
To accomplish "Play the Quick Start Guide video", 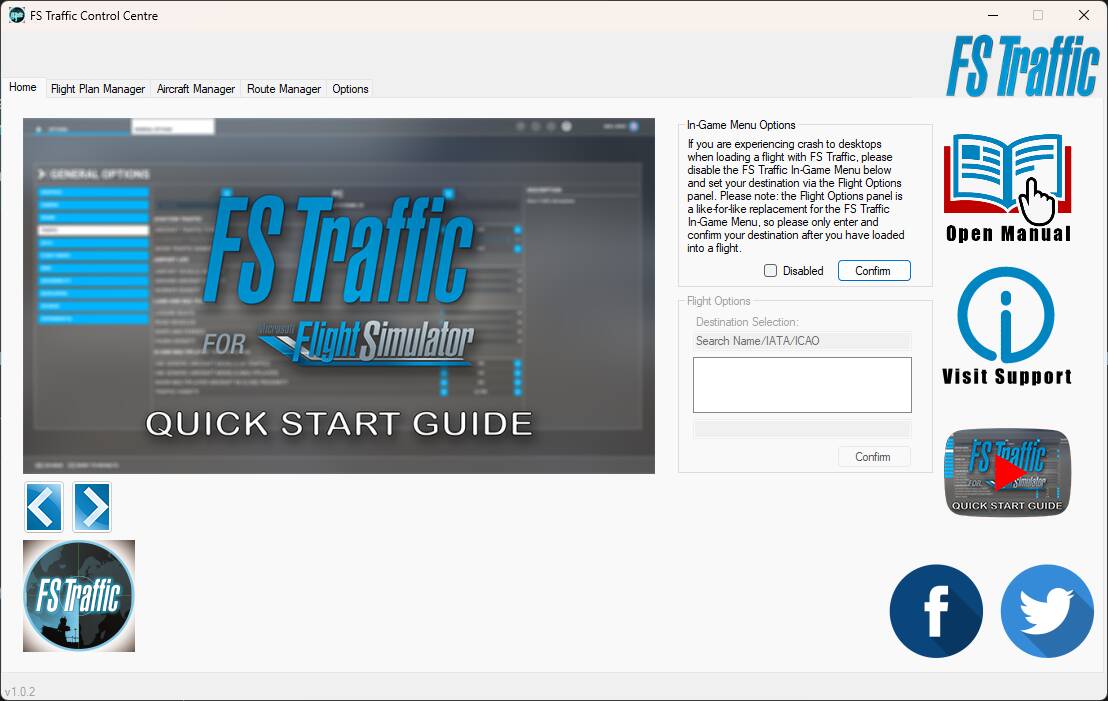I will [x=1006, y=470].
